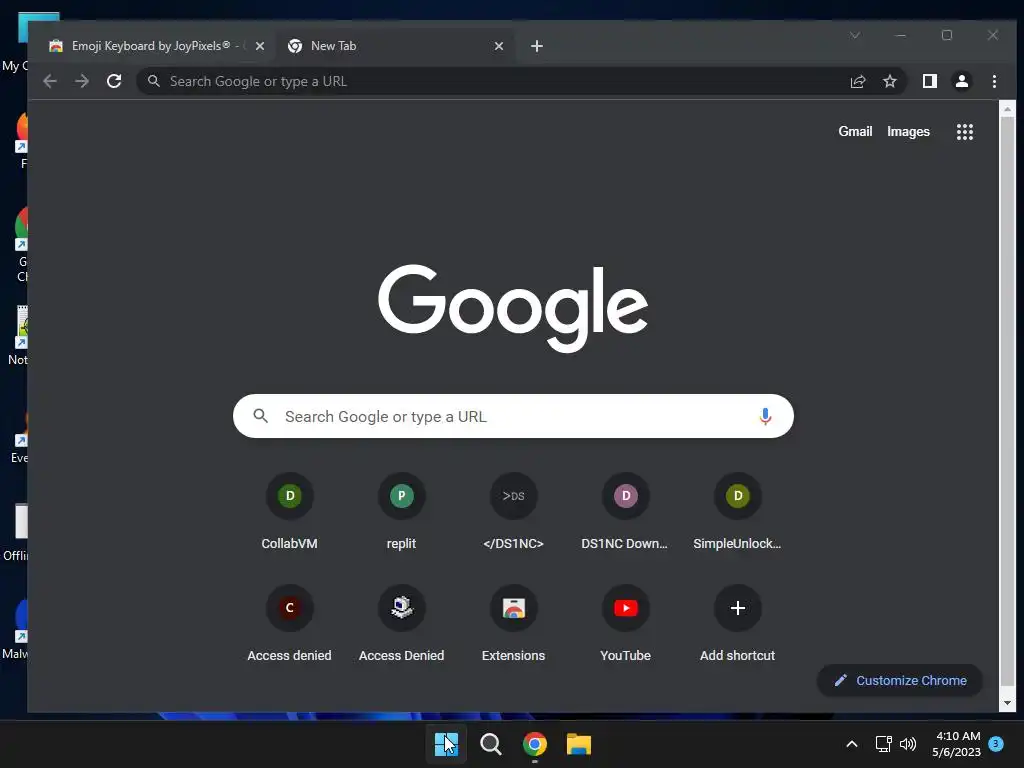Screen dimensions: 1024x768
Task: Open Windows taskbar search
Action: tap(490, 744)
